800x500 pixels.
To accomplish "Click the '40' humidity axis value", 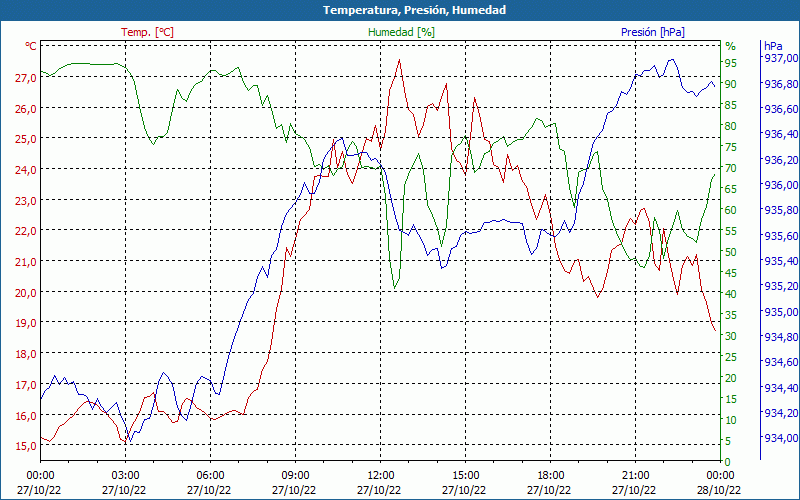I will tap(731, 294).
